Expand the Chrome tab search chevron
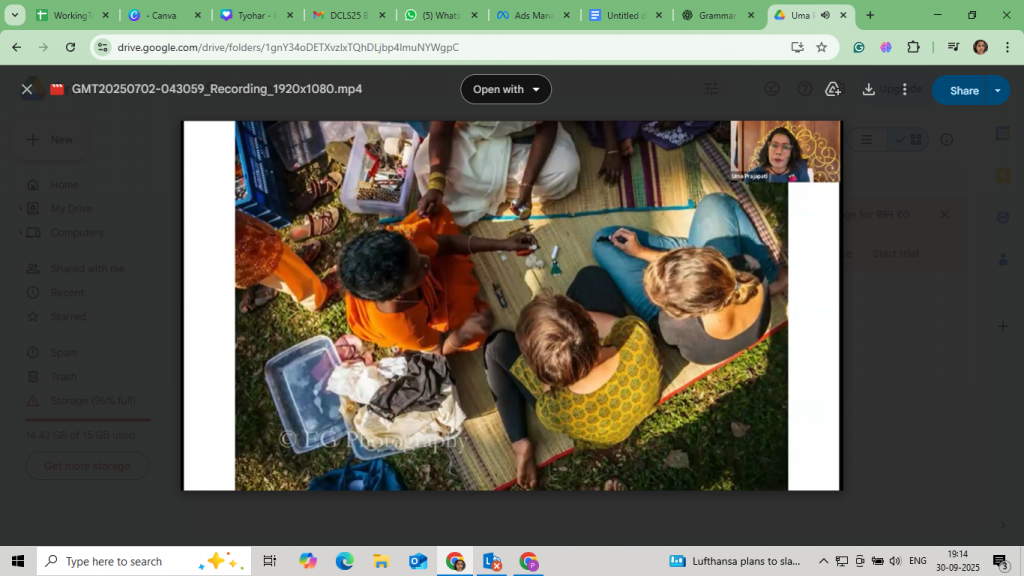Screen dimensions: 1024x576 pyautogui.click(x=15, y=16)
